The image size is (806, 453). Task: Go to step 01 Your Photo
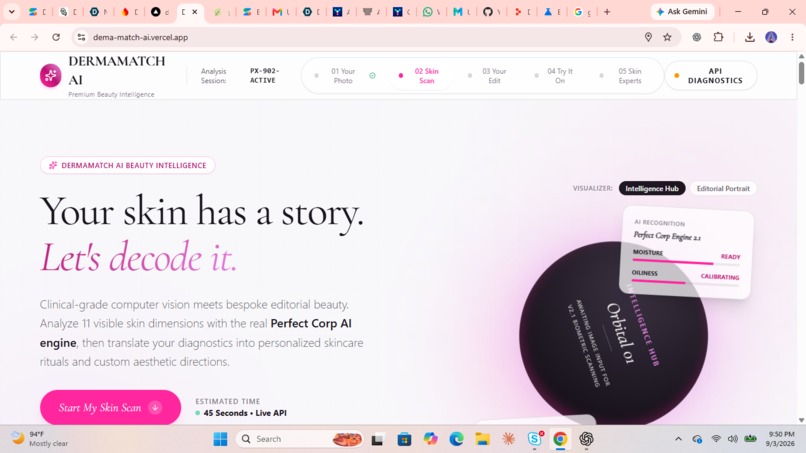point(343,76)
